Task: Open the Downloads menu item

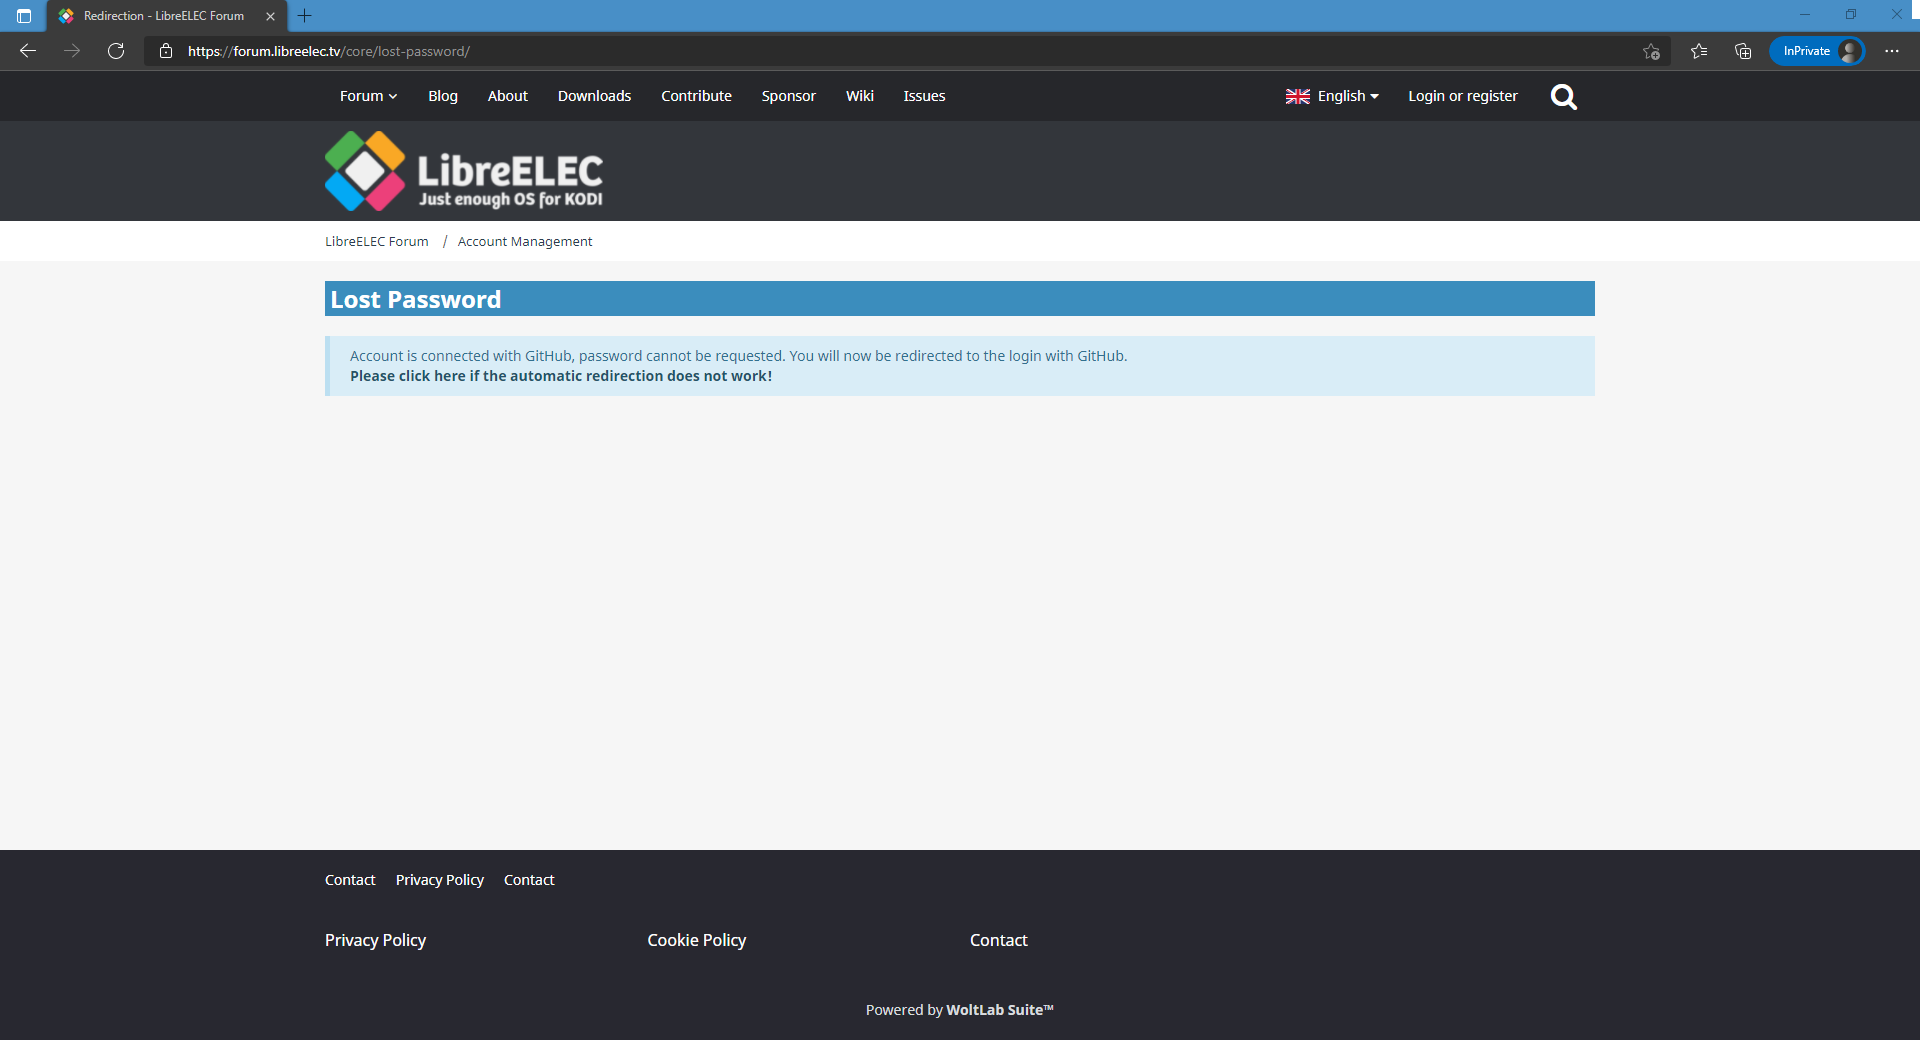Action: click(x=594, y=96)
